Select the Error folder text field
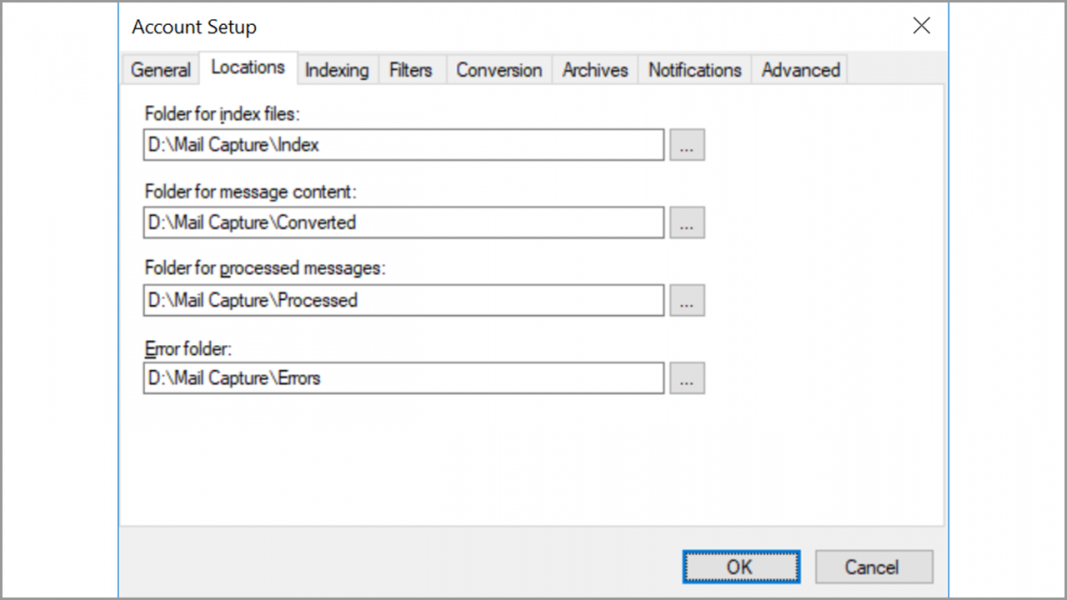The width and height of the screenshot is (1067, 600). (x=403, y=379)
